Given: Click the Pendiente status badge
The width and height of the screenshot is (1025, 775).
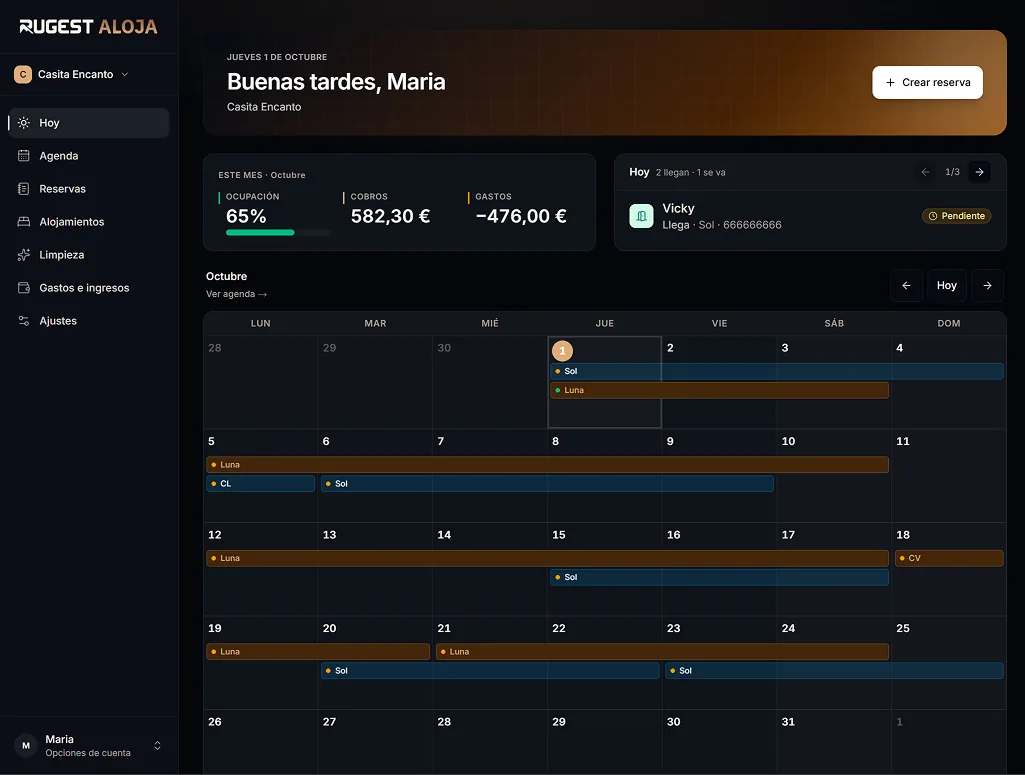Looking at the screenshot, I should click(x=956, y=216).
